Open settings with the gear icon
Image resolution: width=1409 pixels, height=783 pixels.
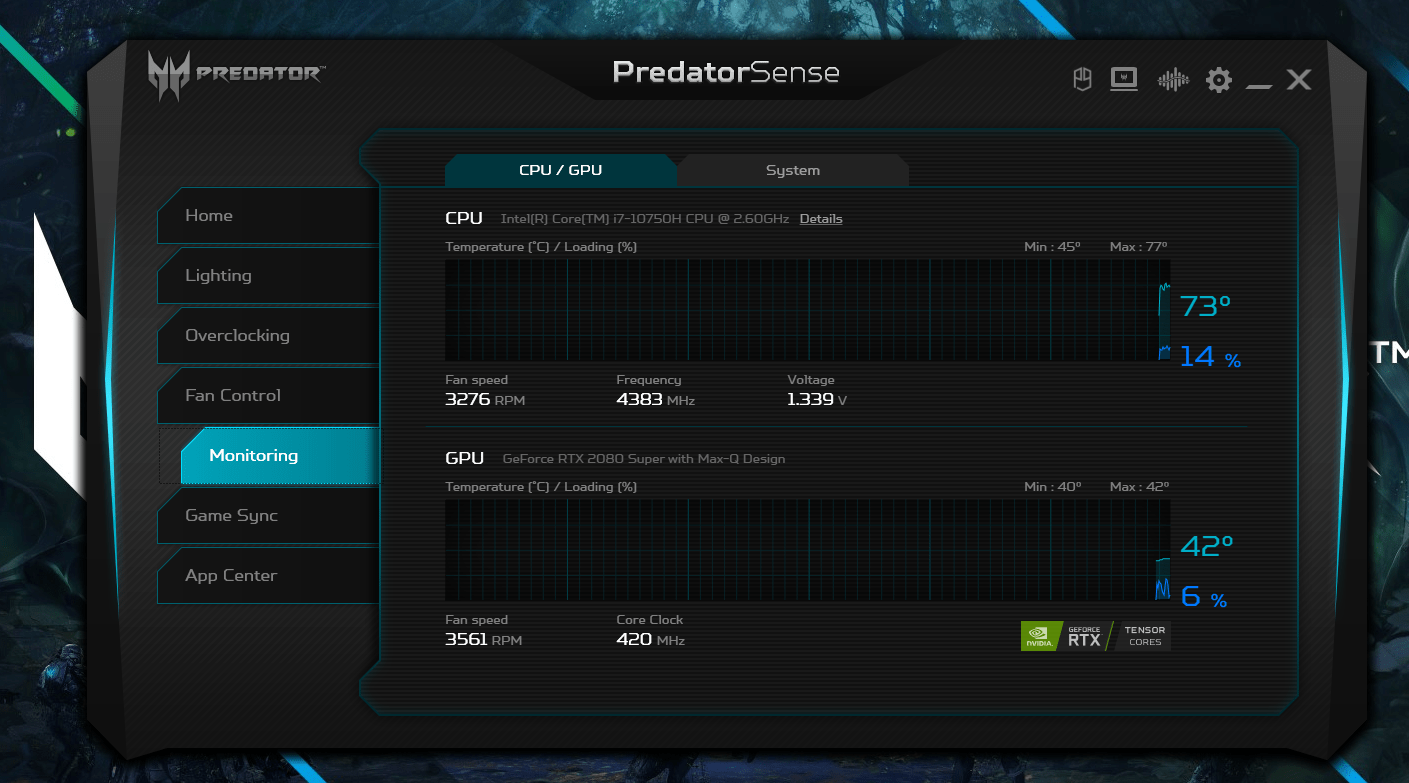coord(1218,80)
